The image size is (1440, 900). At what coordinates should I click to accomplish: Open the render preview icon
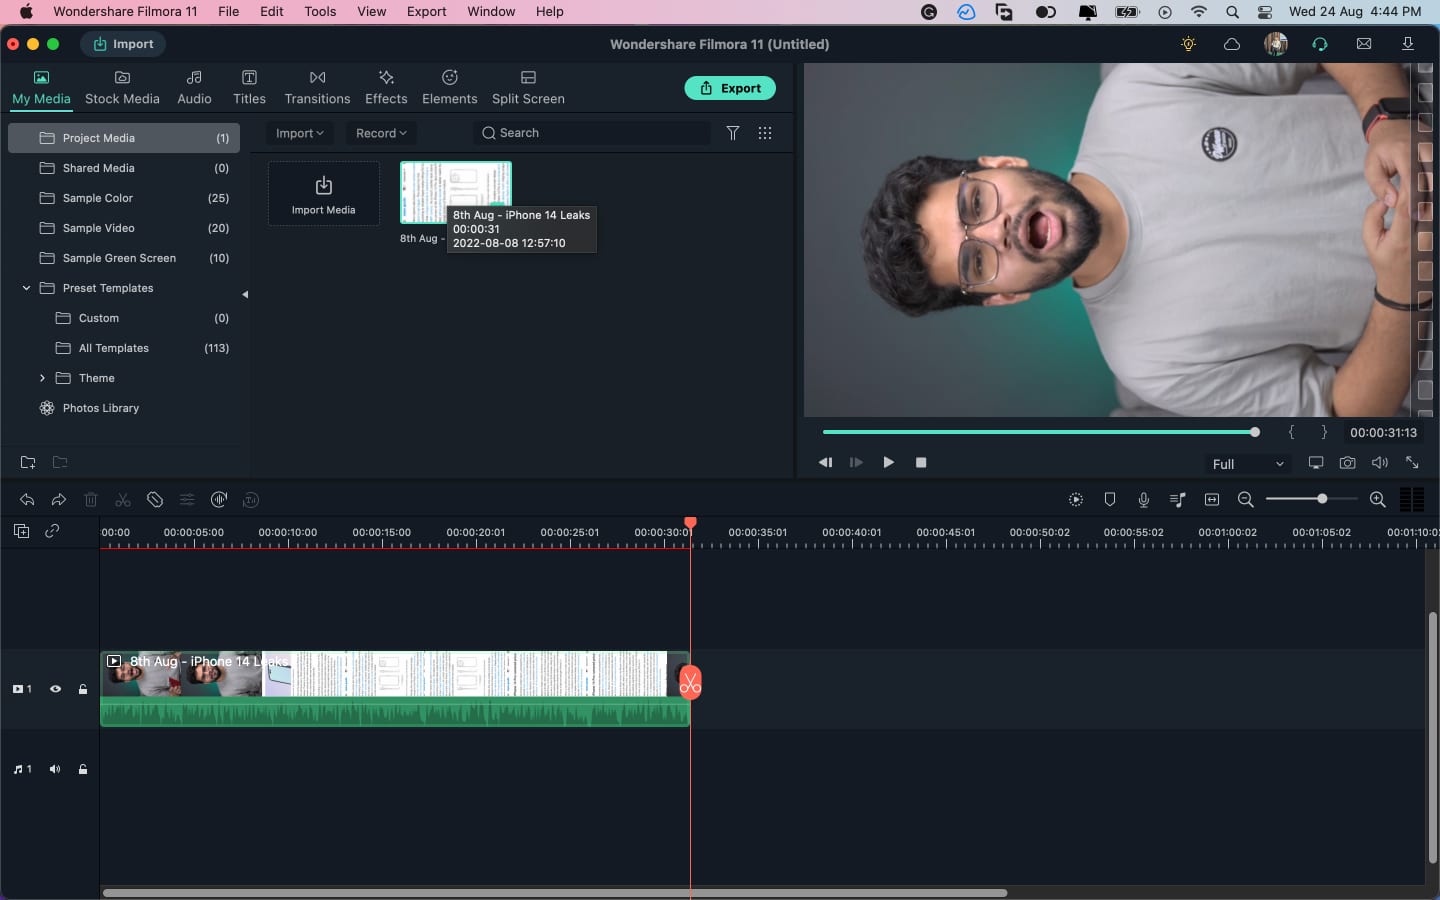1076,500
